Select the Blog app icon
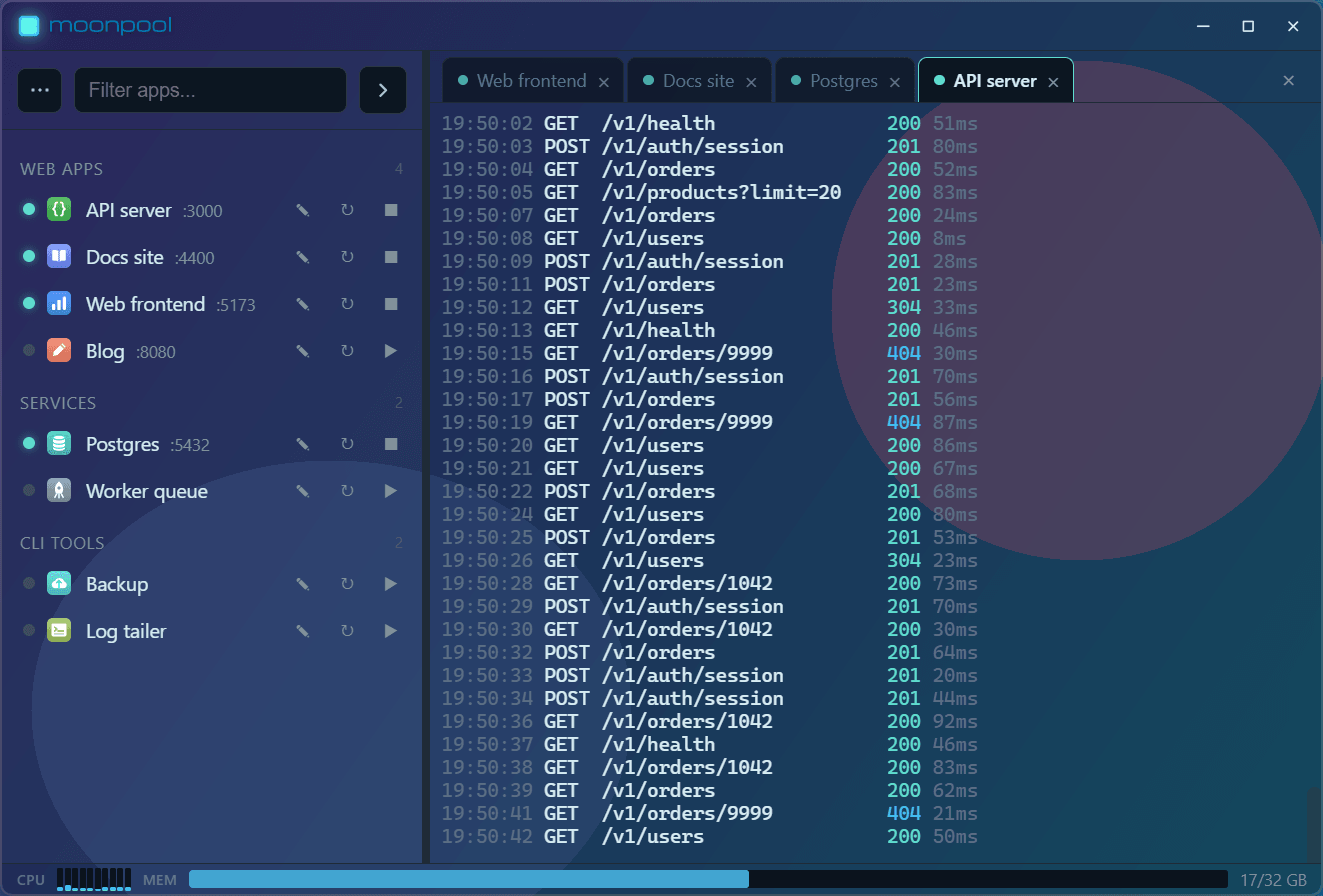Image resolution: width=1323 pixels, height=896 pixels. (59, 351)
